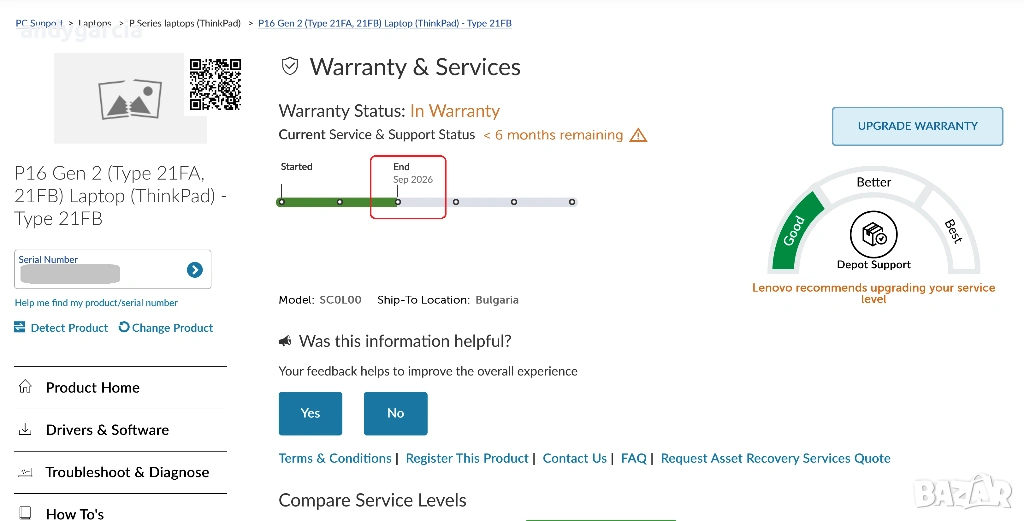Screen dimensions: 1024x521
Task: Answer Yes to helpful feedback
Action: point(310,413)
